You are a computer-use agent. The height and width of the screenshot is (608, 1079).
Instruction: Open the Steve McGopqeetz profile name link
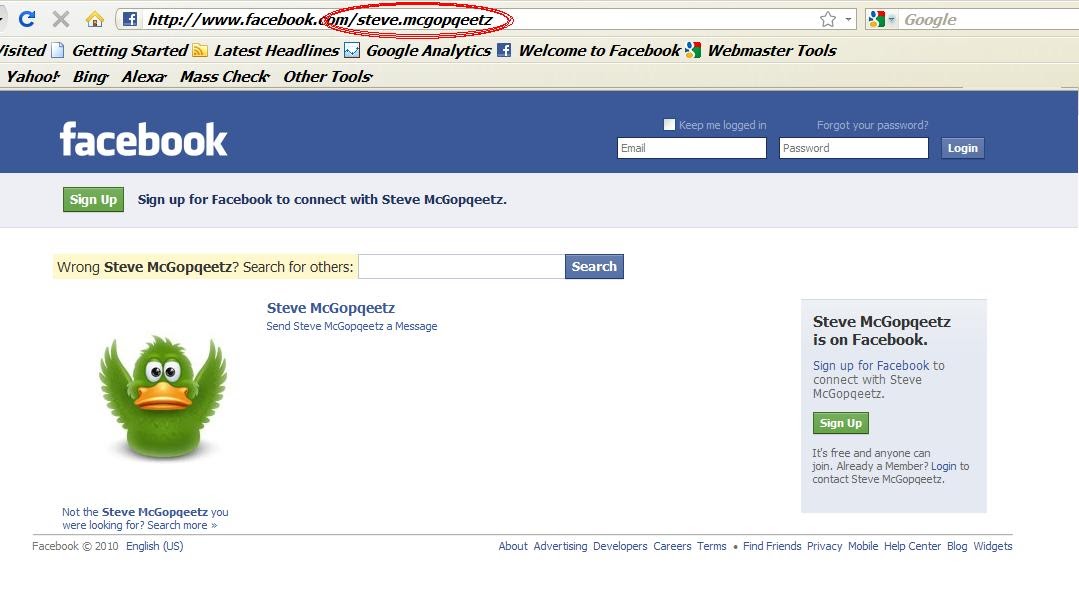[x=331, y=308]
